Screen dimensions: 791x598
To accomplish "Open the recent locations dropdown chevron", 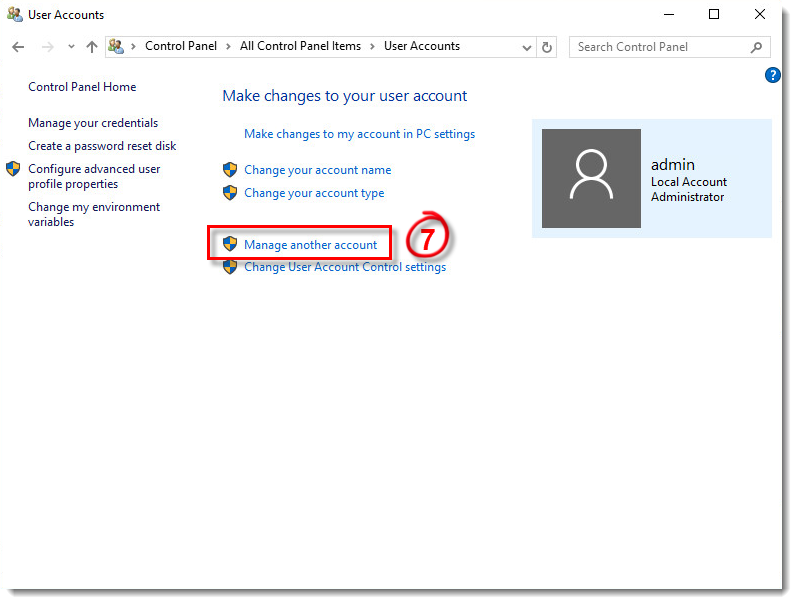I will (71, 47).
